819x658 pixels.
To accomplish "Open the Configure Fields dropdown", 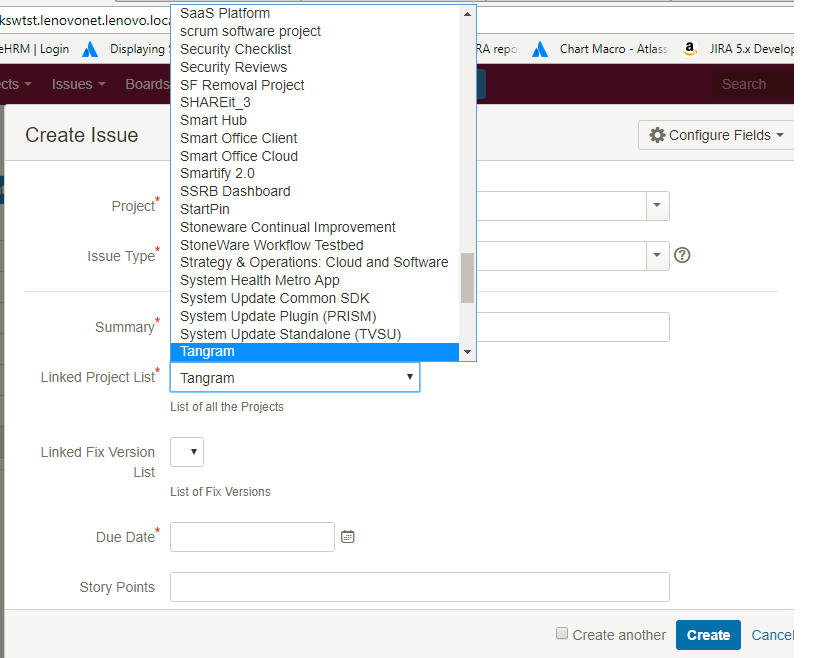I will click(x=716, y=135).
